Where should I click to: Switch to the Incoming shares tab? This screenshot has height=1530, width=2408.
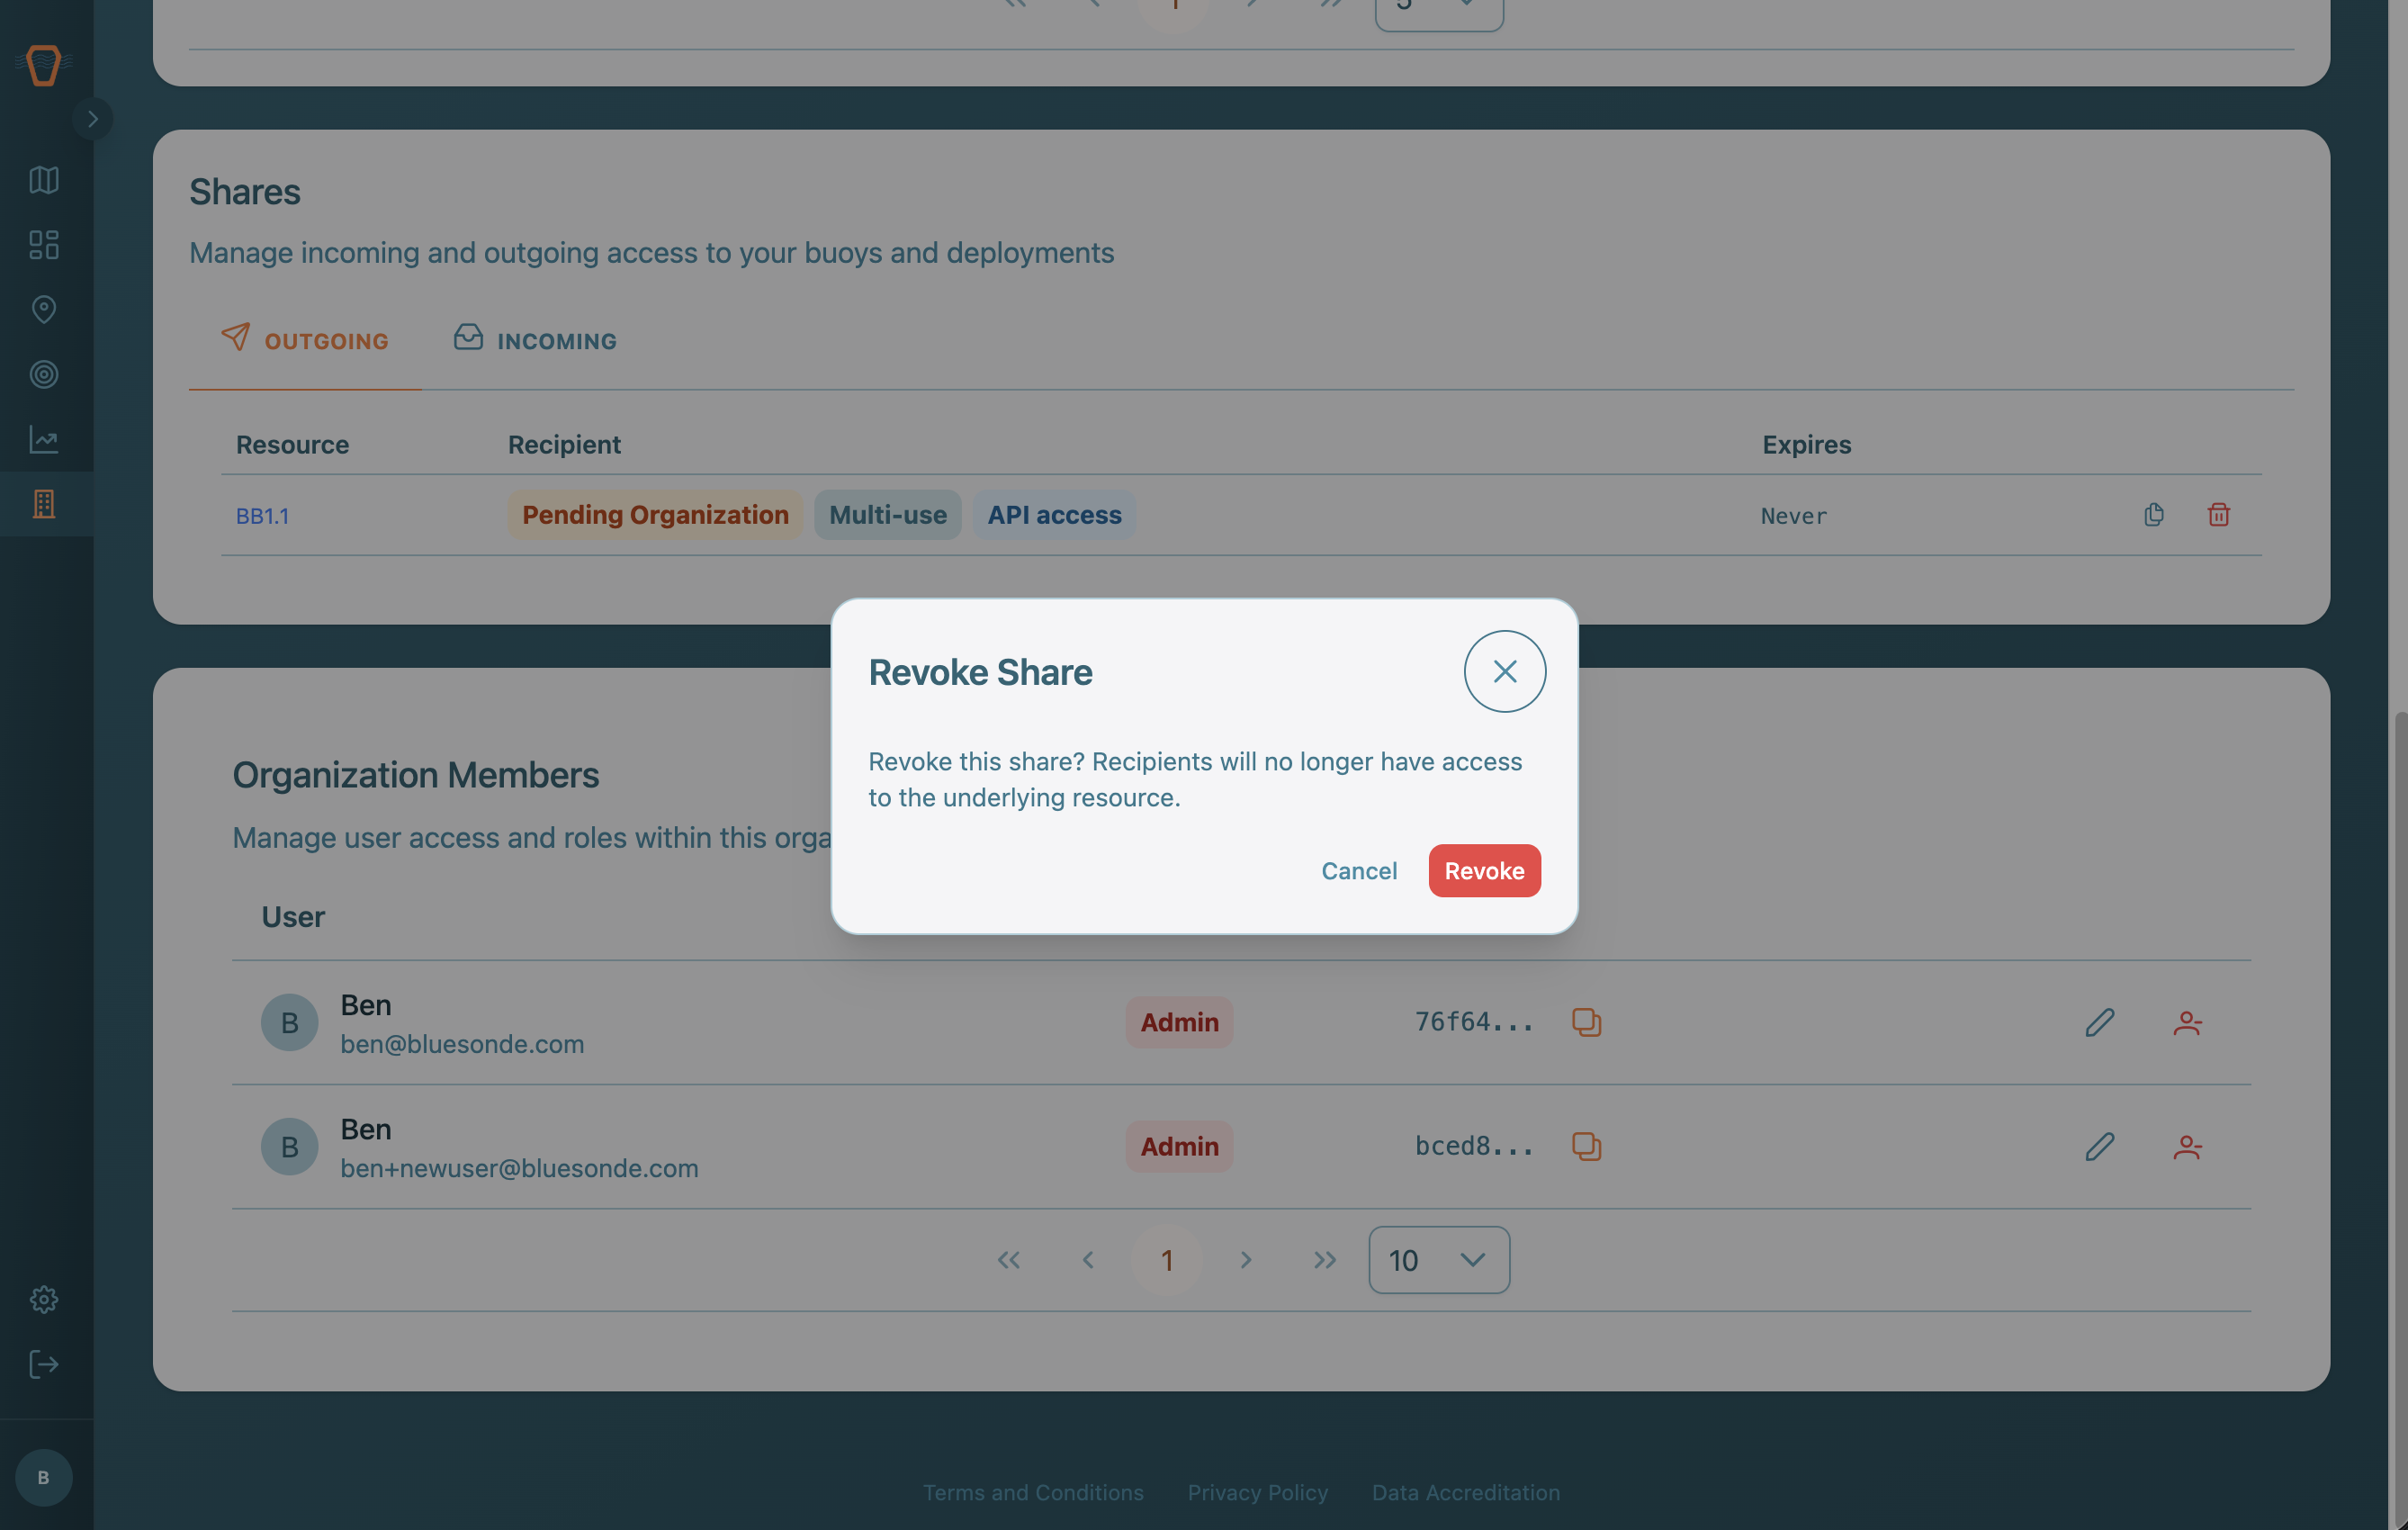(535, 340)
